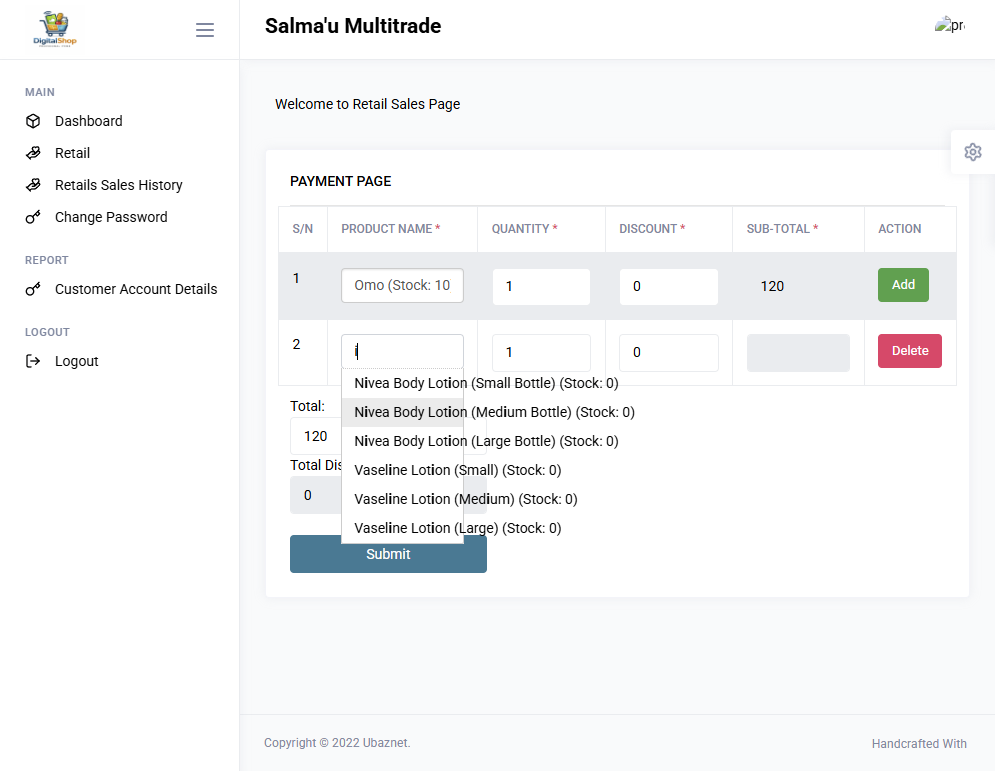This screenshot has width=995, height=771.
Task: Click the Retail hand-coin icon
Action: (x=33, y=153)
